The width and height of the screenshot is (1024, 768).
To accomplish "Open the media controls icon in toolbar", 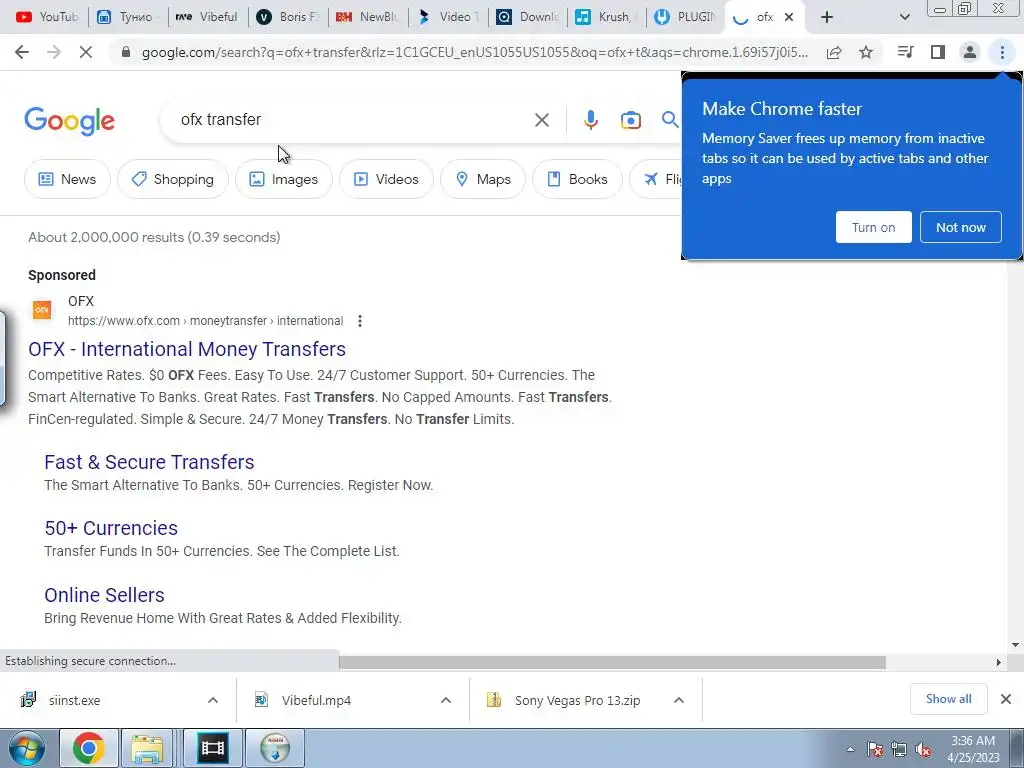I will (905, 52).
